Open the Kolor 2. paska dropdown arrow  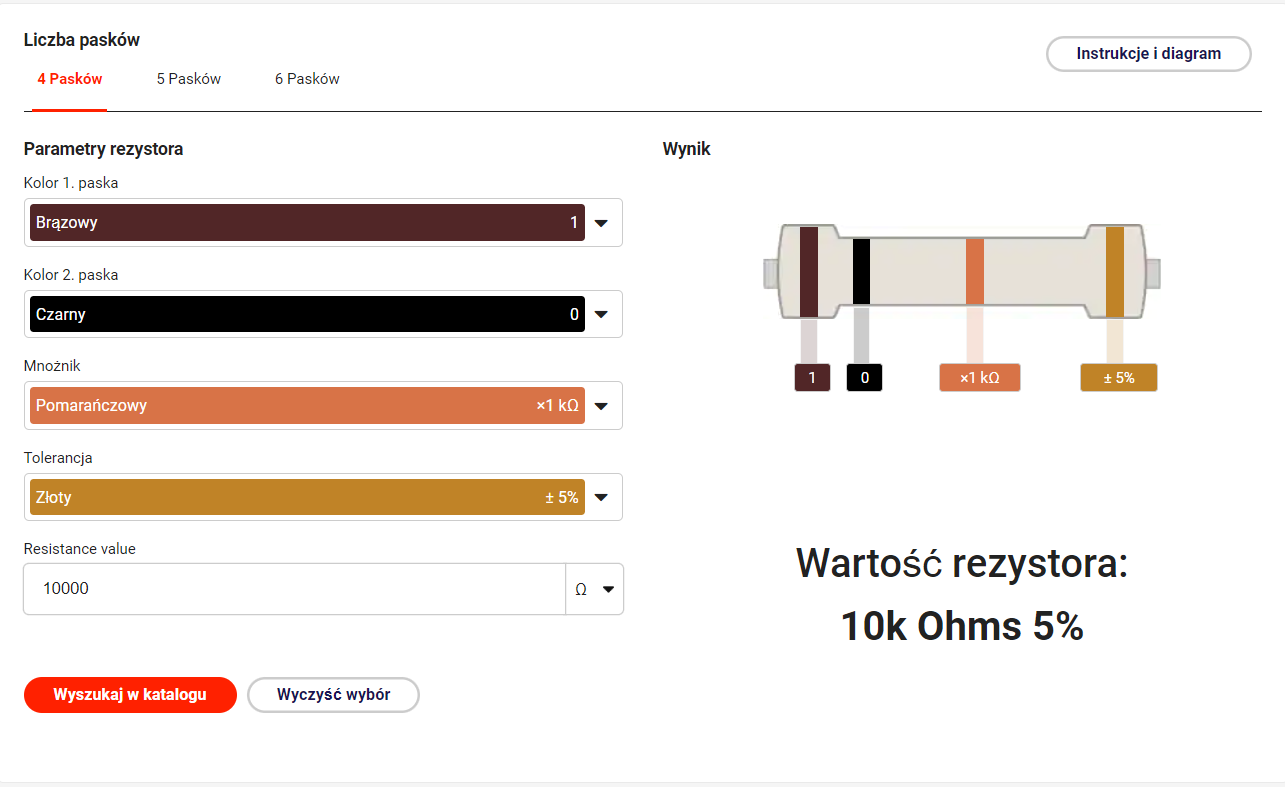pyautogui.click(x=601, y=314)
